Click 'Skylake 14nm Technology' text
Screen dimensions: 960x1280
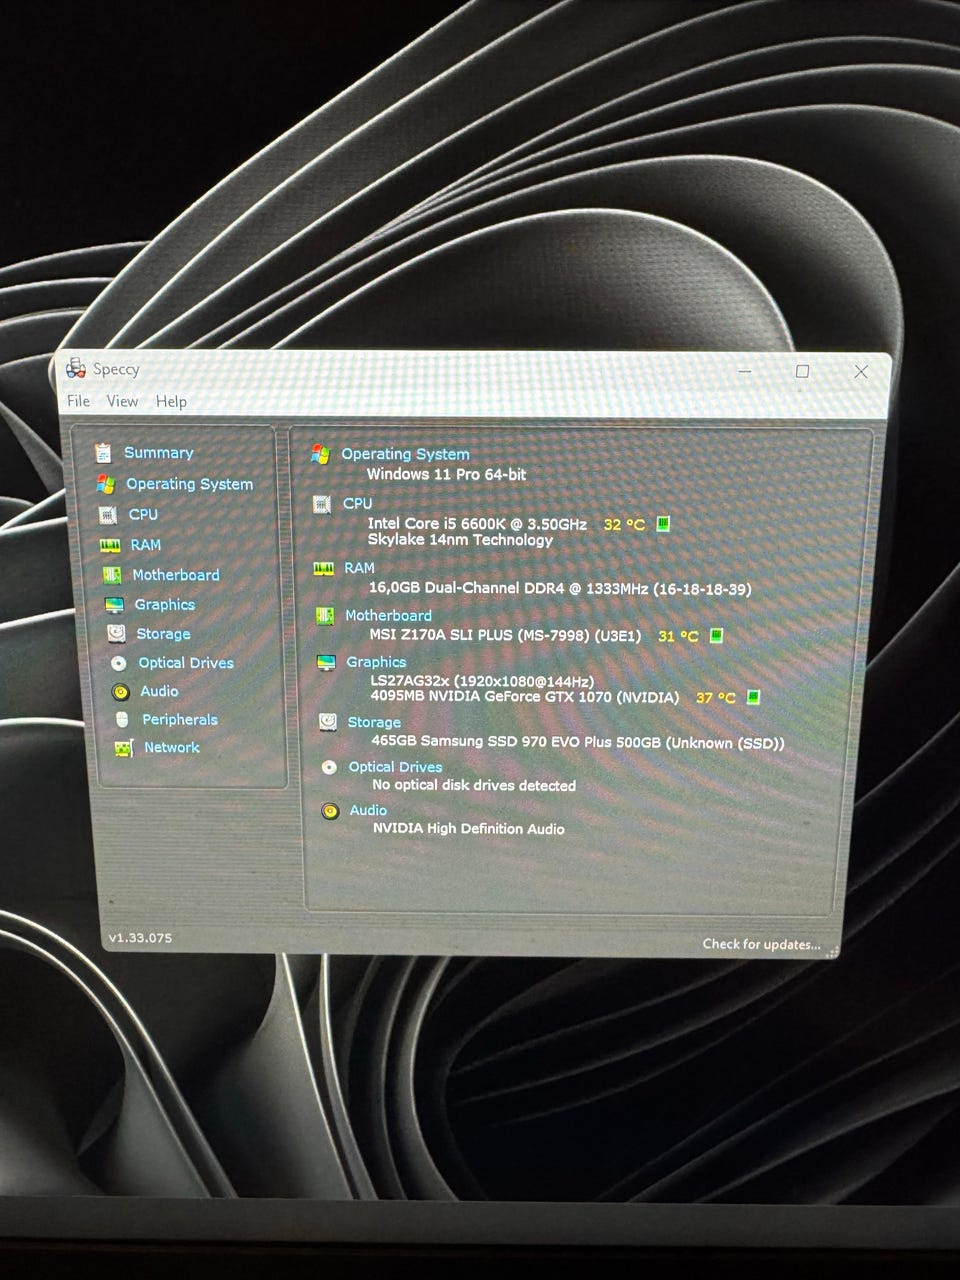[x=460, y=540]
